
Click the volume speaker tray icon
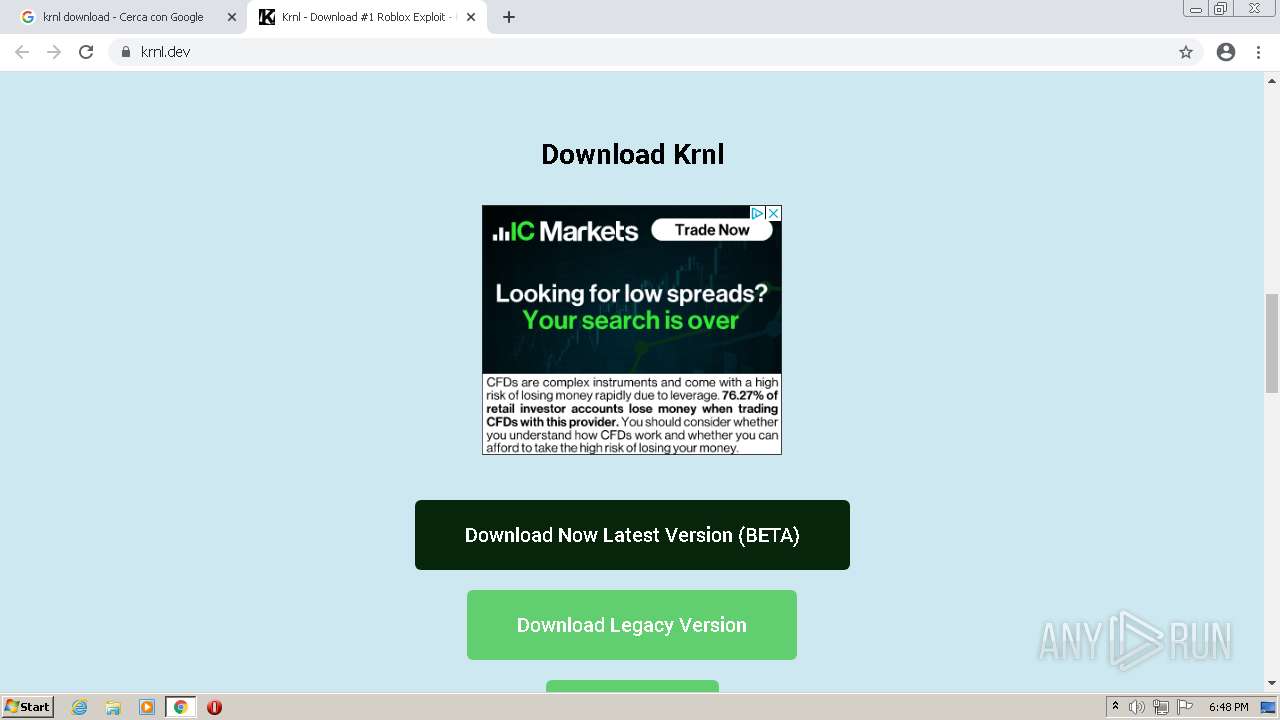tap(1137, 707)
